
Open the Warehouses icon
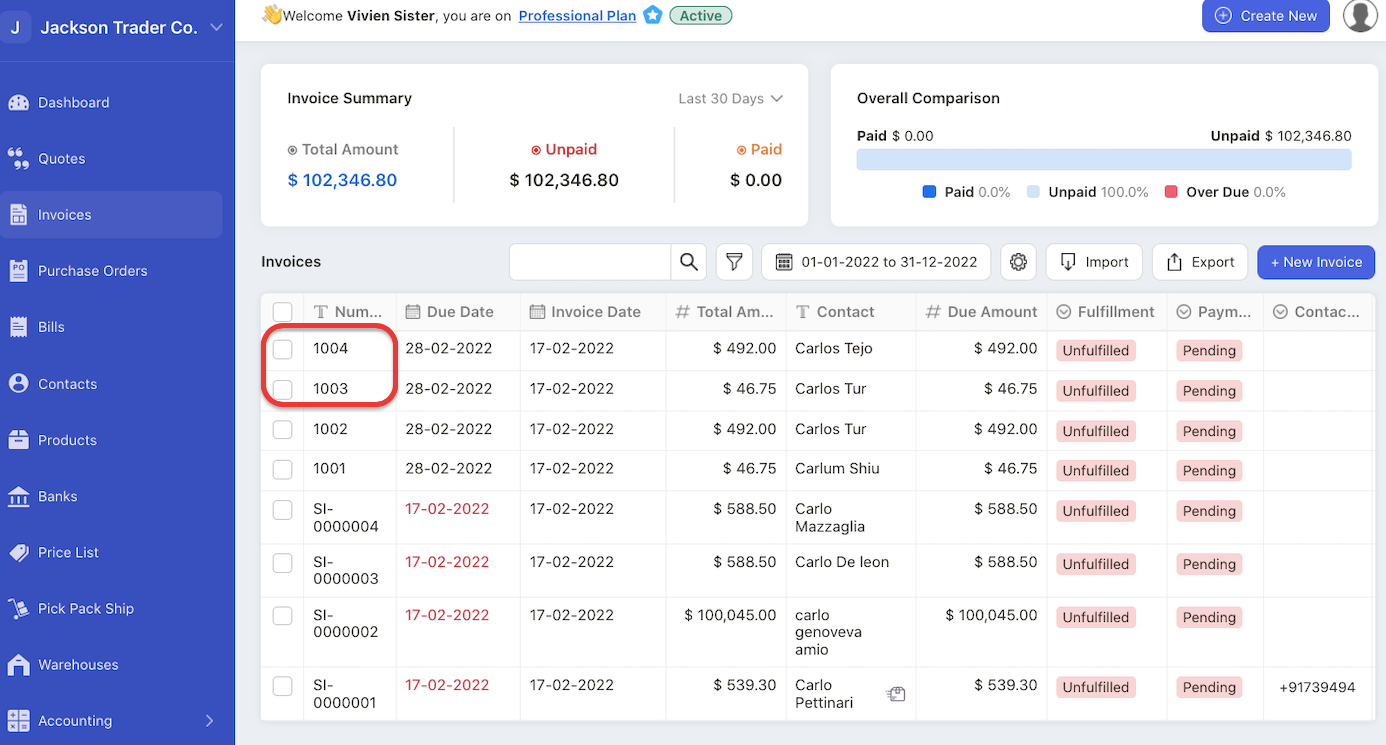18,664
